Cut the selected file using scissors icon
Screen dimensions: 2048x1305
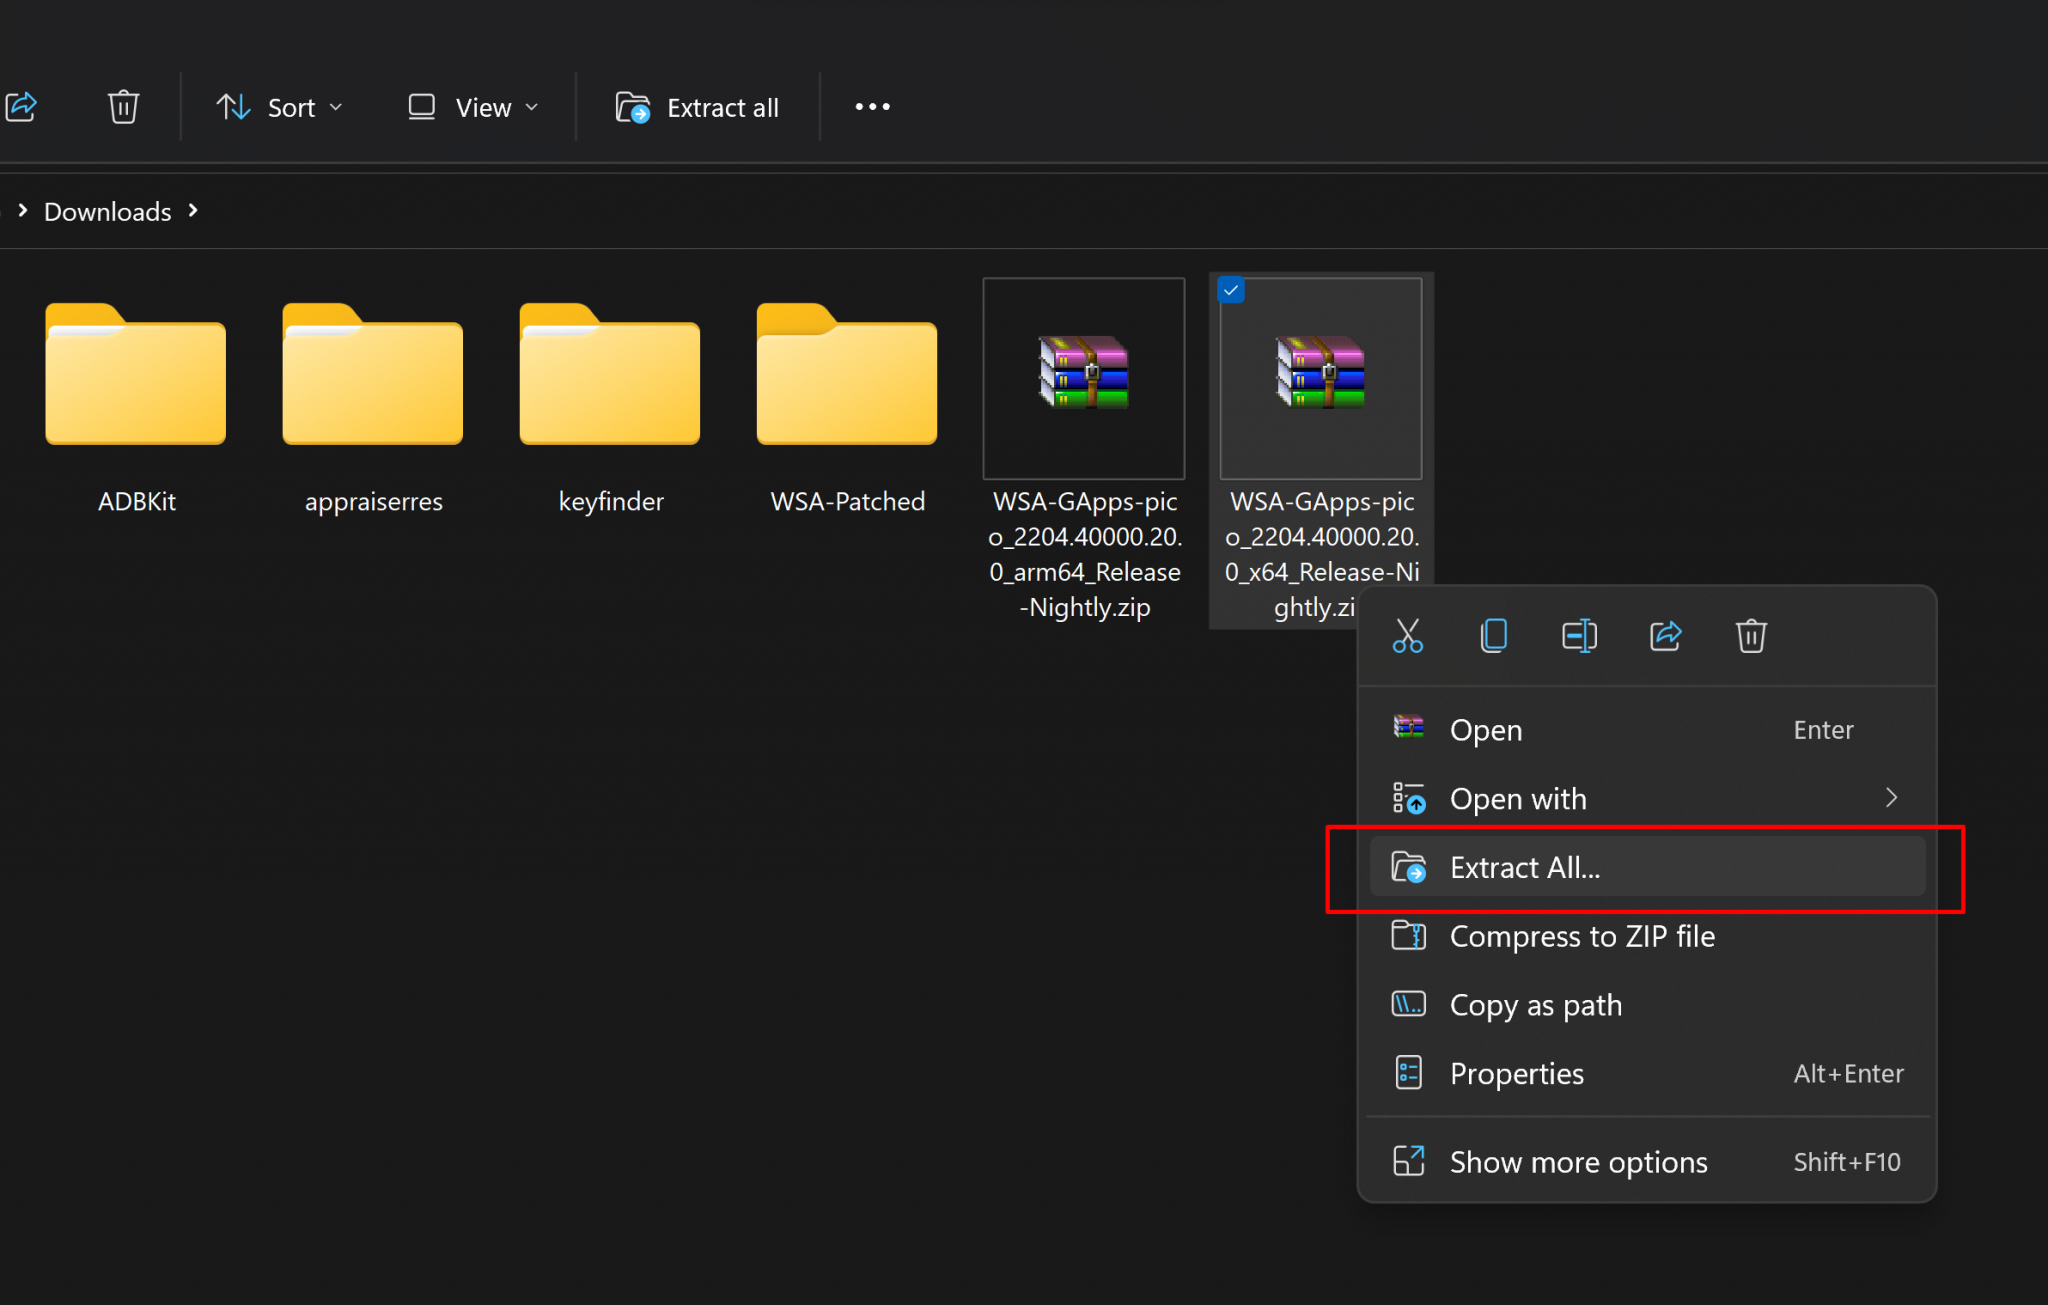coord(1407,636)
